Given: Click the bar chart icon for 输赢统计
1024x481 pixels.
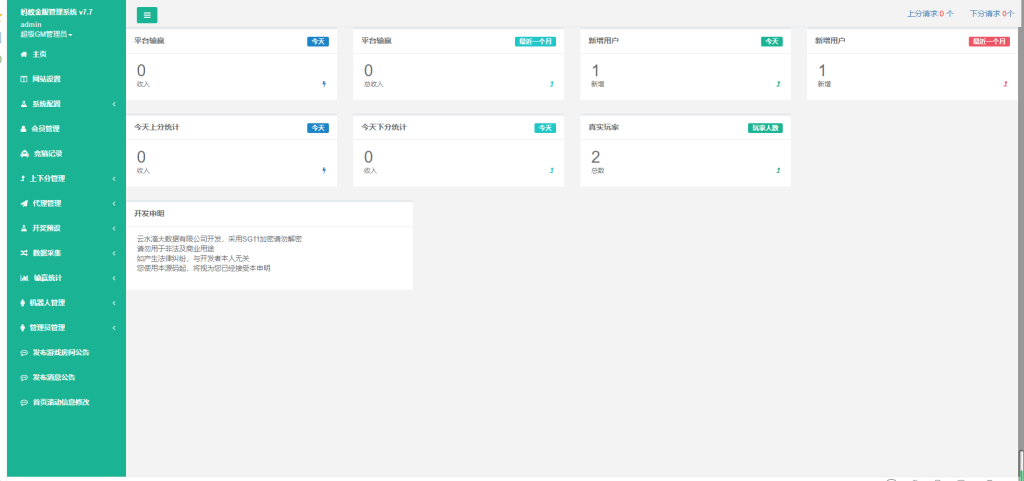Looking at the screenshot, I should [24, 278].
